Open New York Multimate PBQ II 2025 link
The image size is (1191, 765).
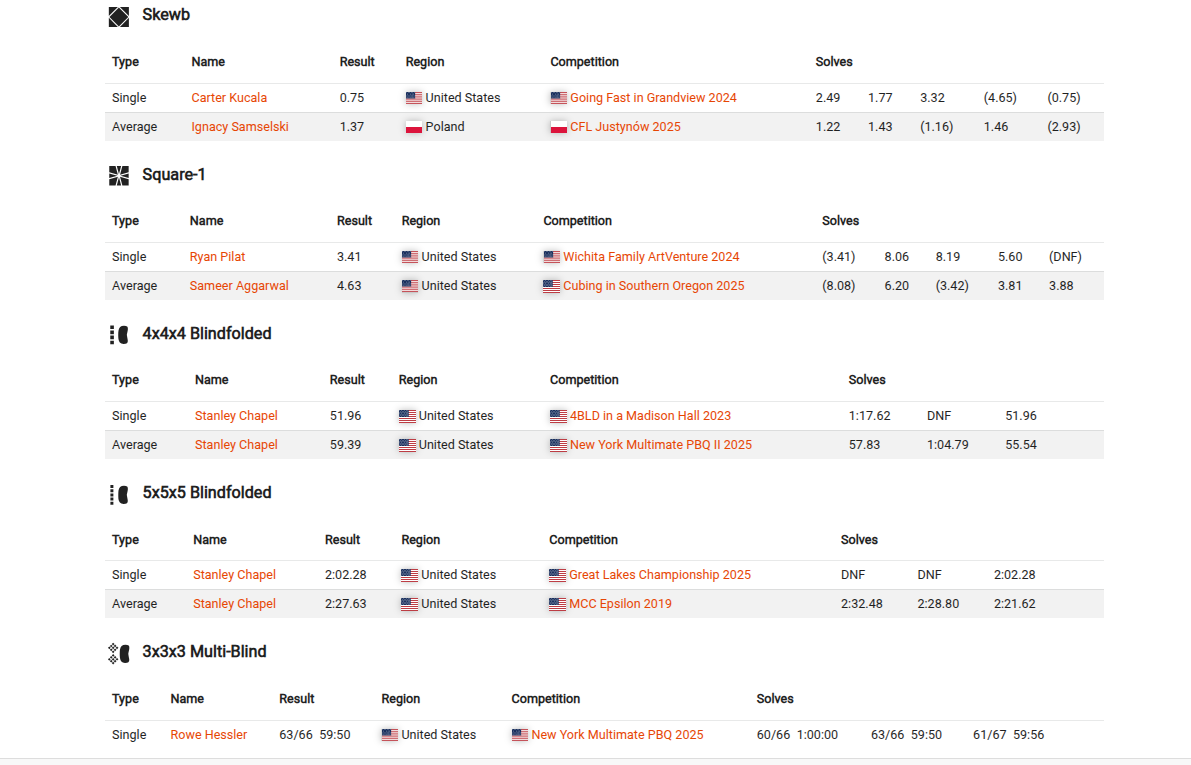pyautogui.click(x=661, y=444)
